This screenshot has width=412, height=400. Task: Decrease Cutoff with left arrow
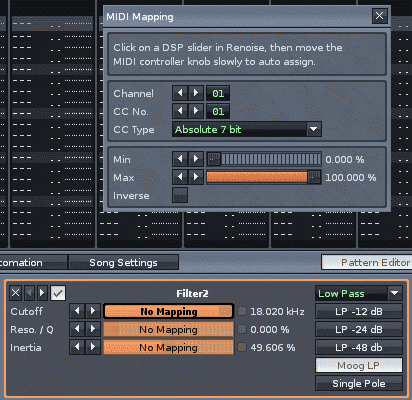(x=77, y=311)
